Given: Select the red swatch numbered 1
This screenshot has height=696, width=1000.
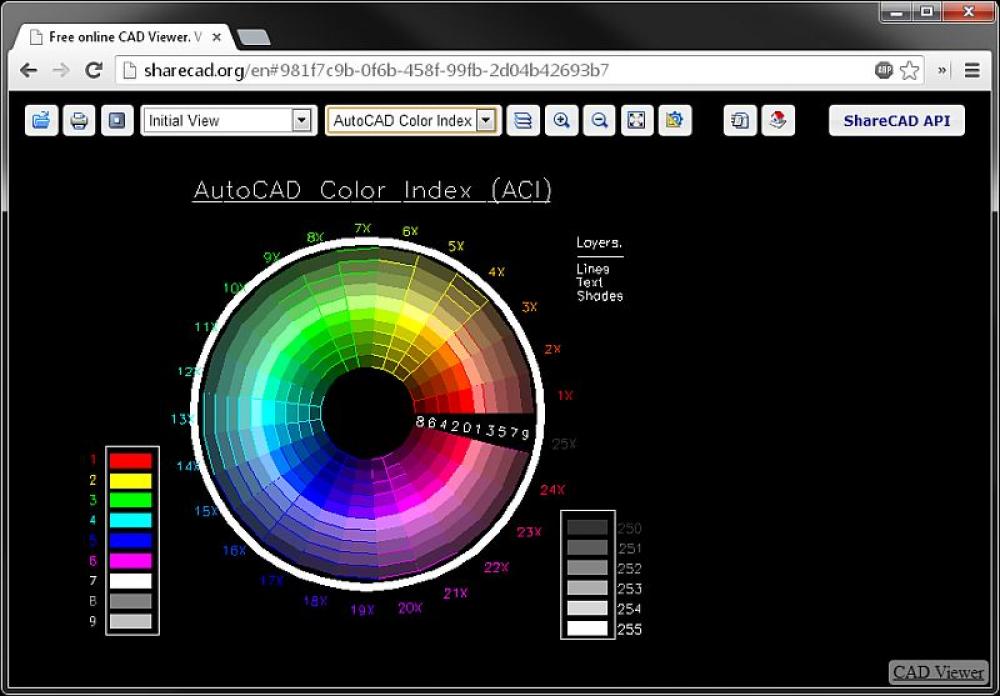Looking at the screenshot, I should pyautogui.click(x=131, y=460).
